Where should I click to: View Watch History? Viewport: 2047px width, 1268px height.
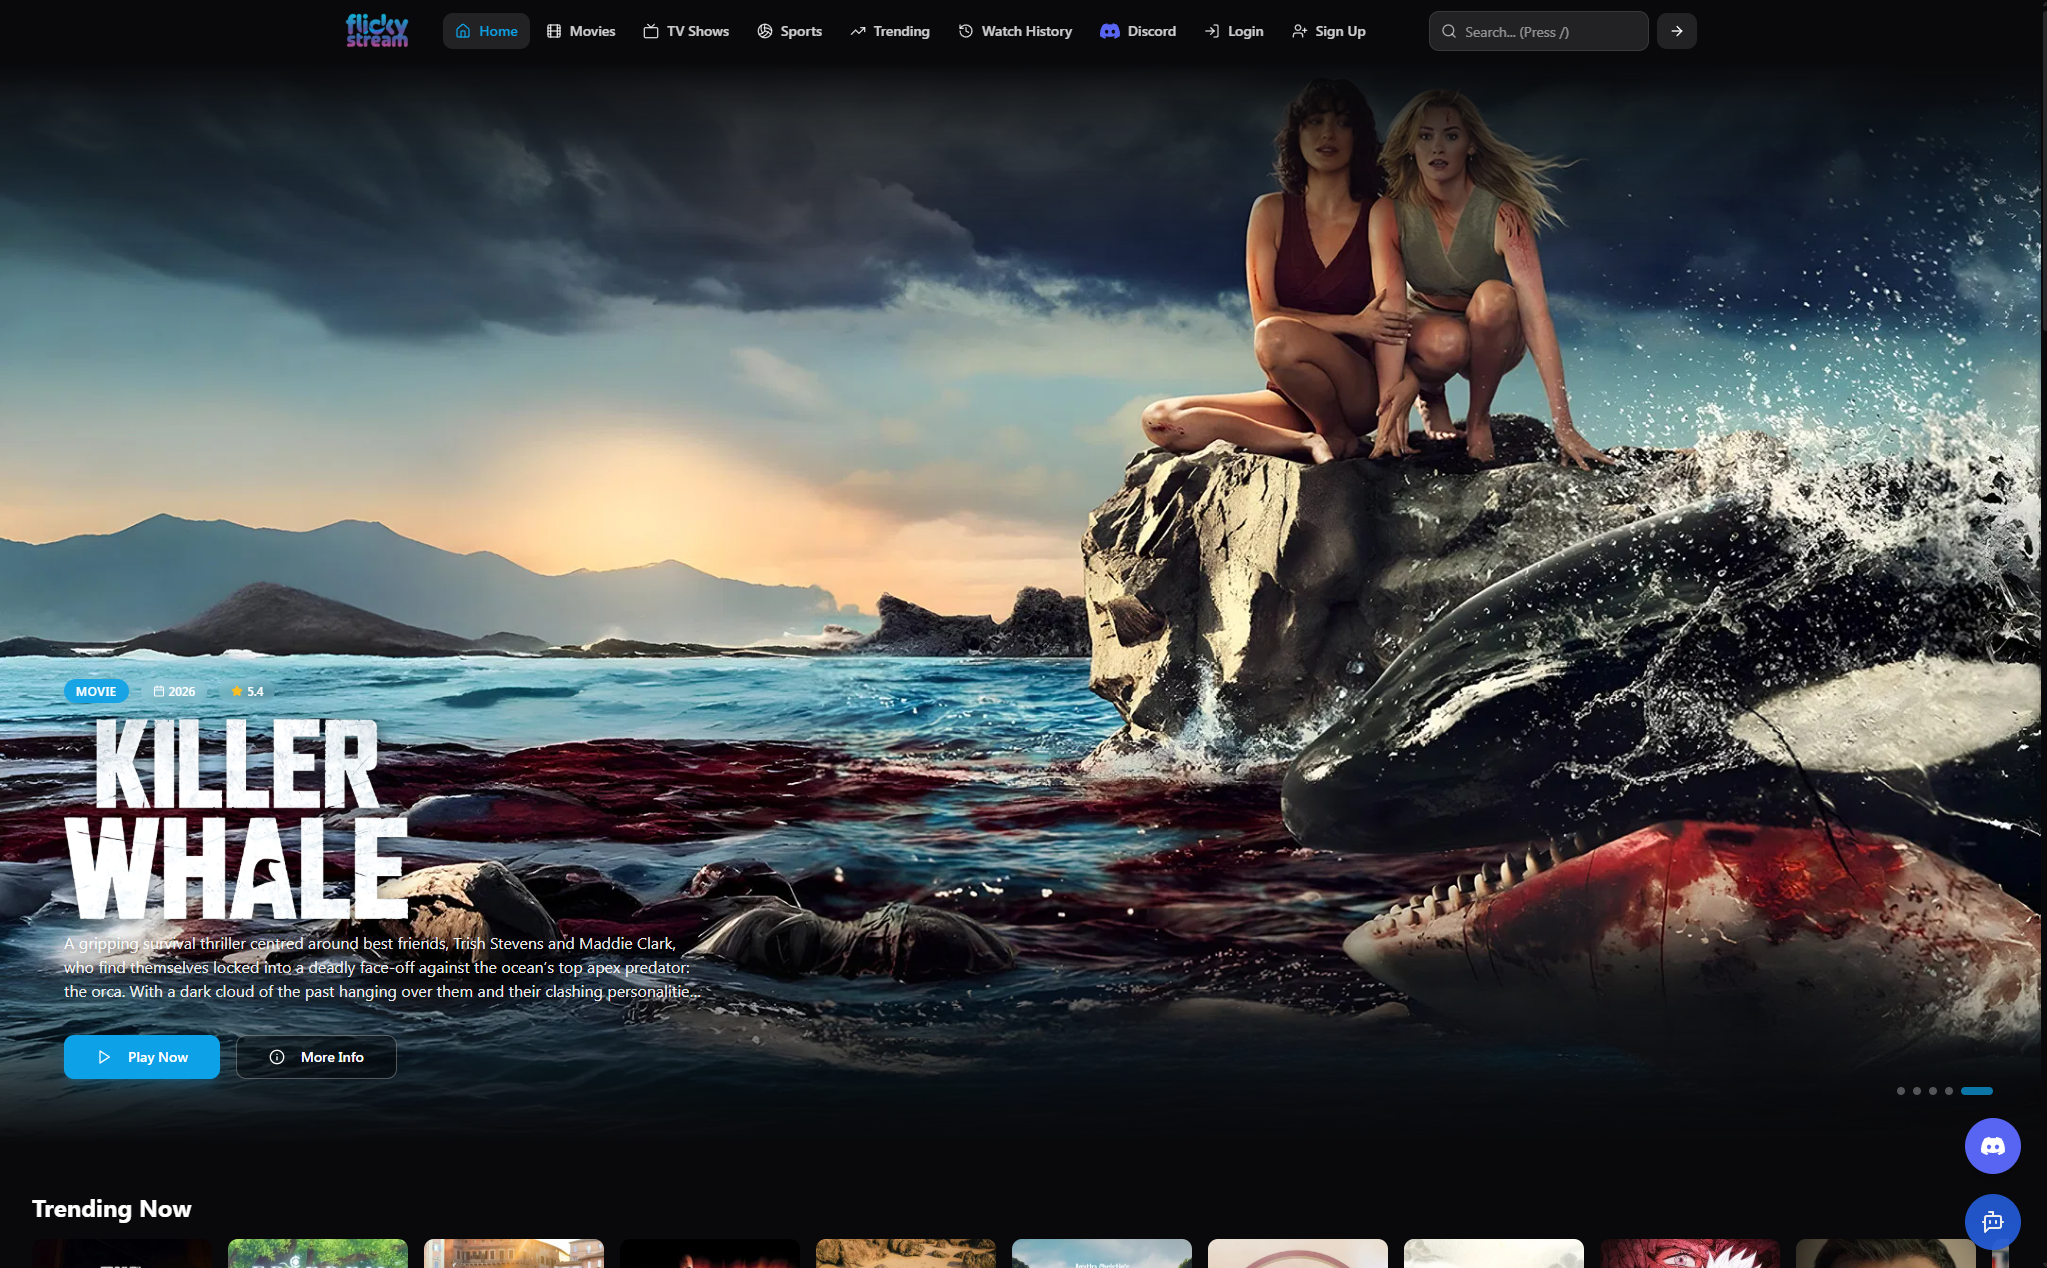1015,31
